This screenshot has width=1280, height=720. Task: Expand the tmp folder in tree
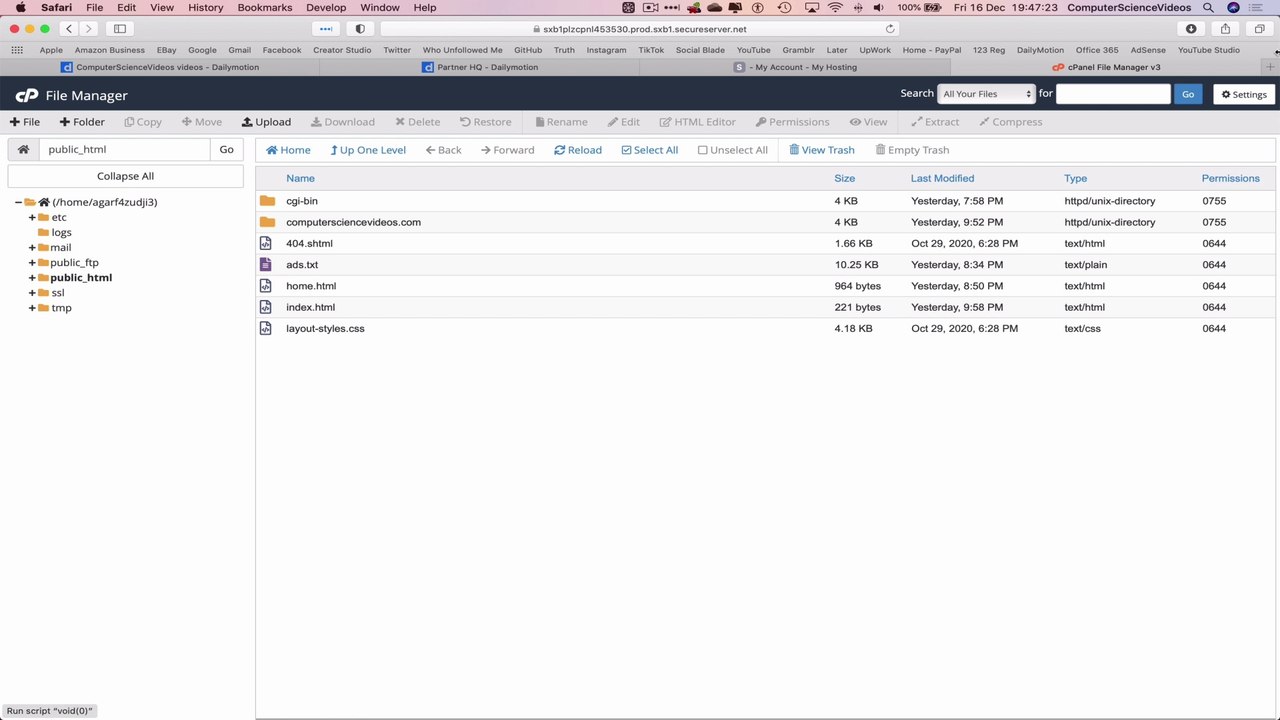pos(32,307)
